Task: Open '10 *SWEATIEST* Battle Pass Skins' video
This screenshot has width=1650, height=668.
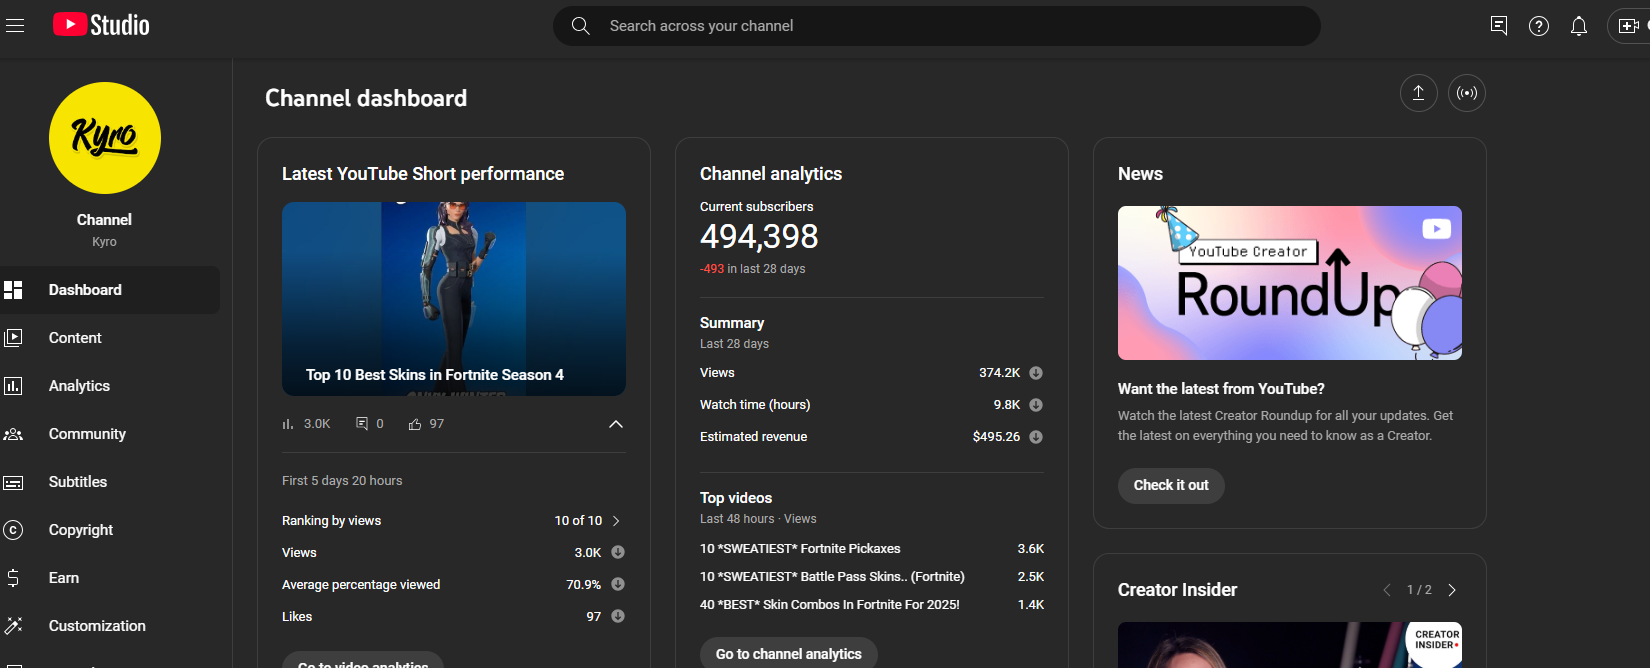Action: (832, 577)
